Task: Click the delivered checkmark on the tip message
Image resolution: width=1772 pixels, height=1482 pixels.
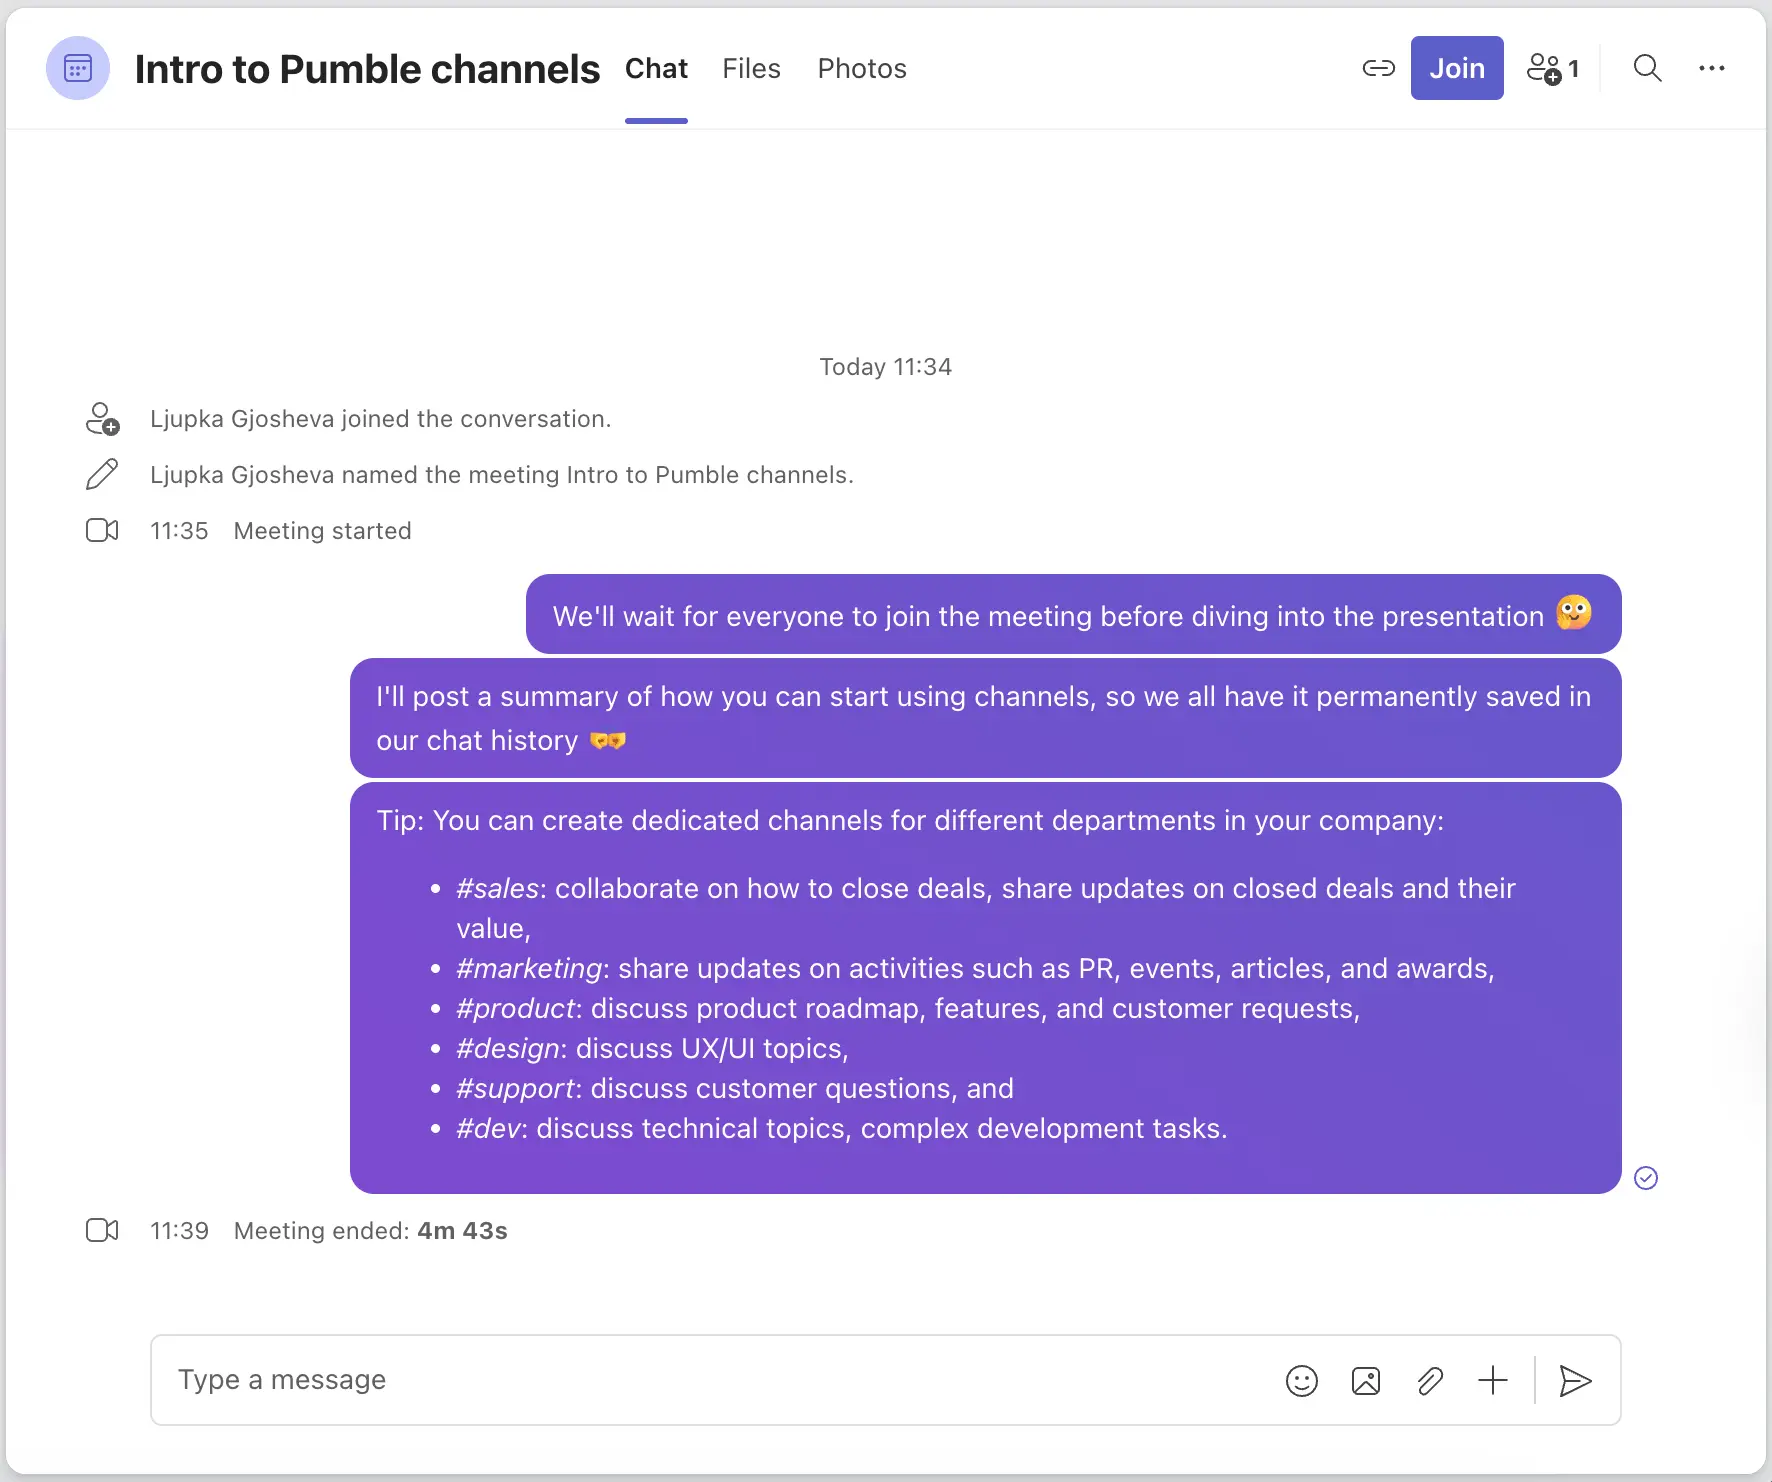Action: [1646, 1177]
